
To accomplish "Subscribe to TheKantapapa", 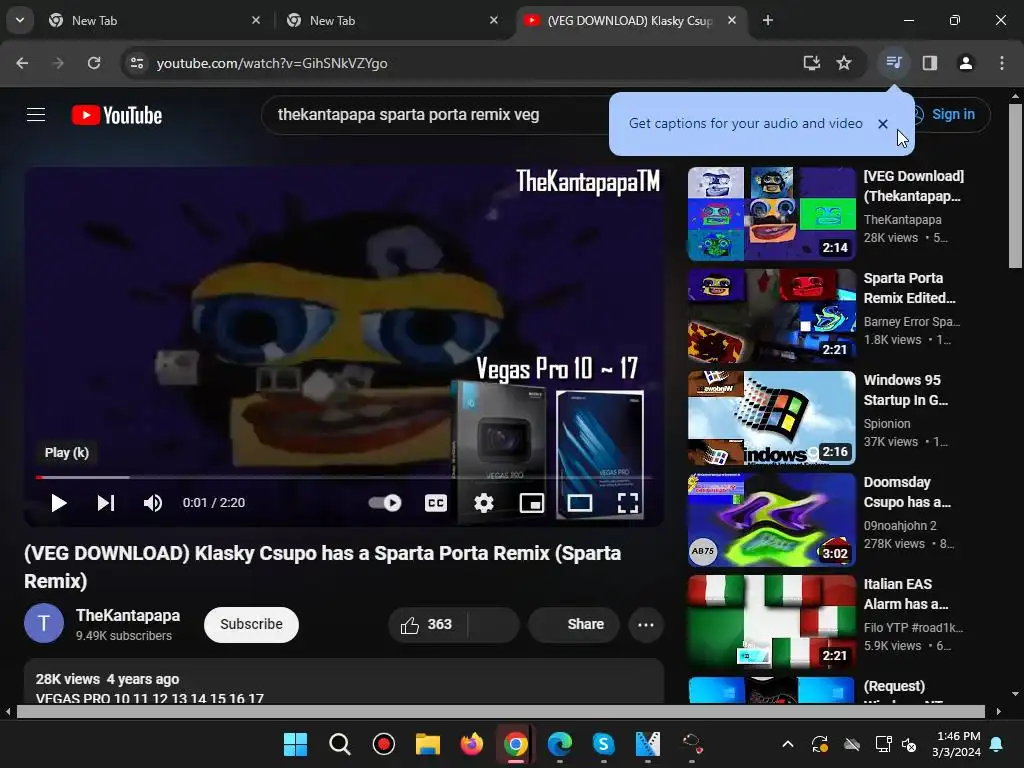I will [251, 625].
